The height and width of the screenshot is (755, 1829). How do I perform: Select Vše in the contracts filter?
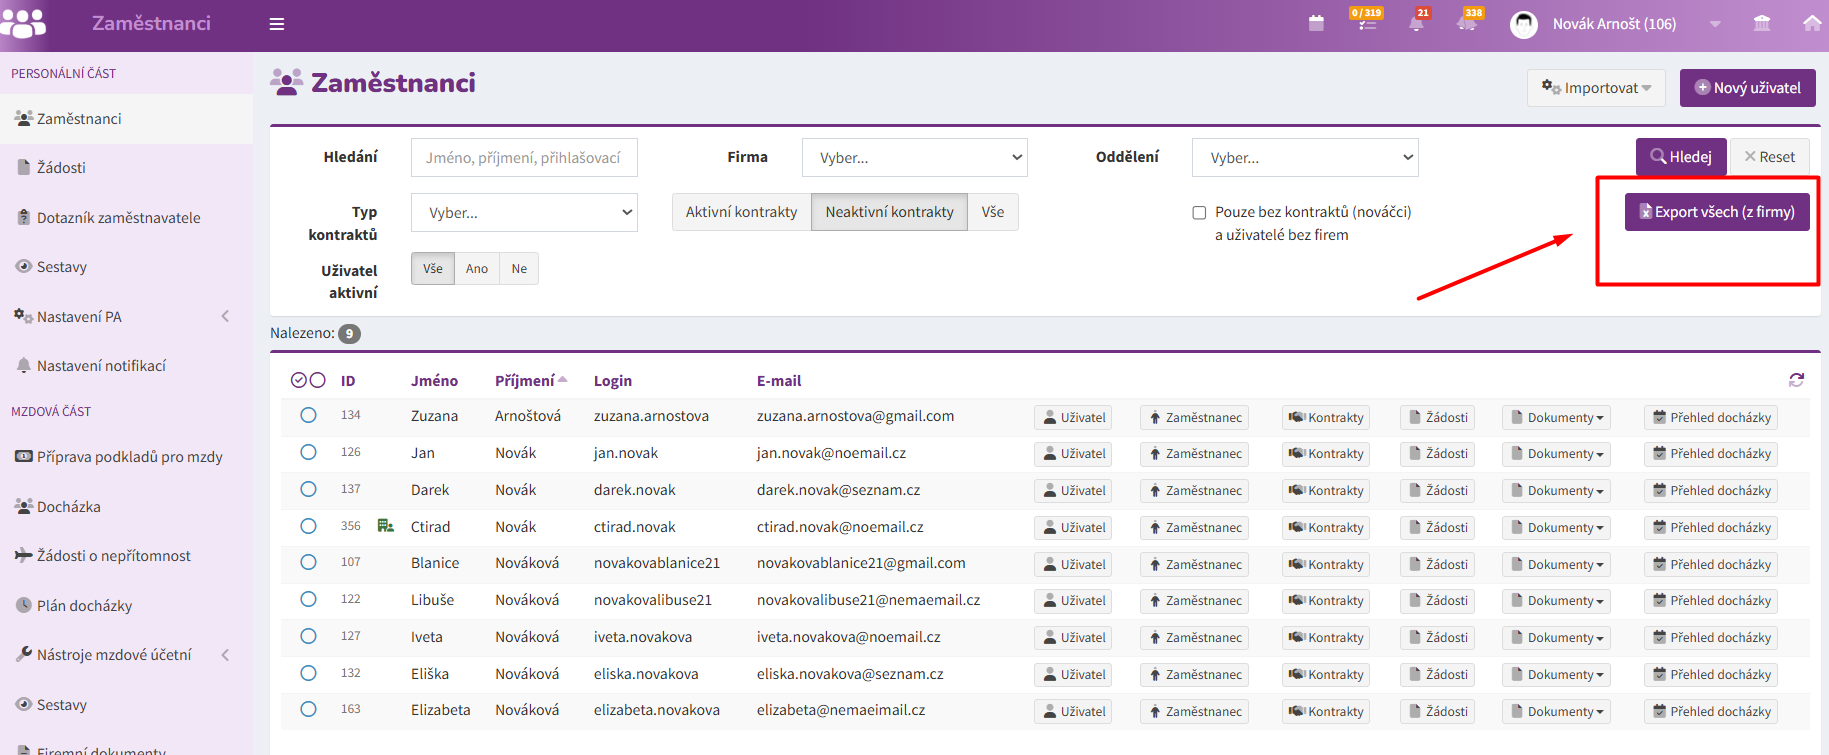click(993, 212)
